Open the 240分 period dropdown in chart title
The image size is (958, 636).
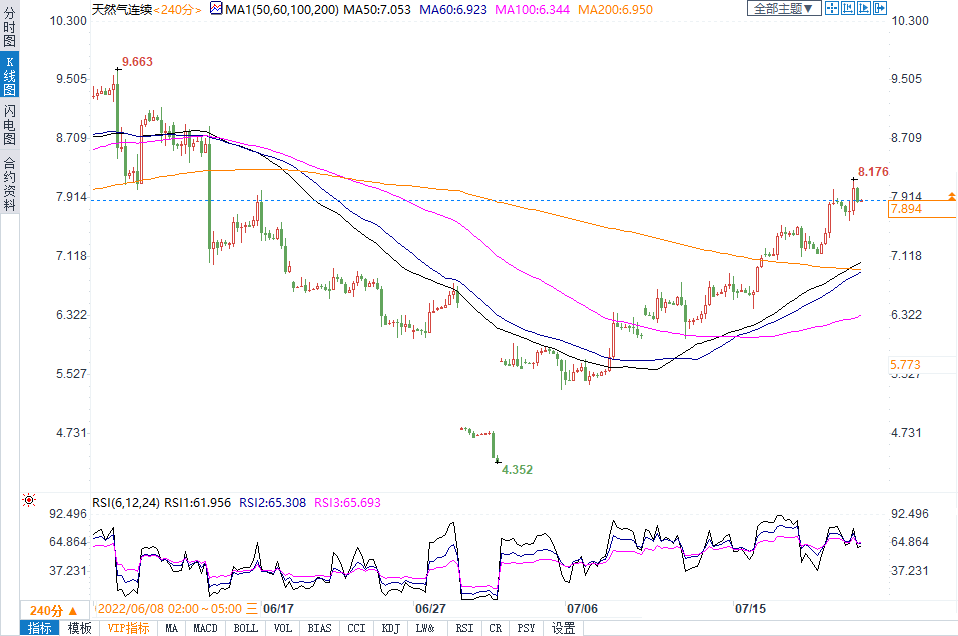[180, 9]
